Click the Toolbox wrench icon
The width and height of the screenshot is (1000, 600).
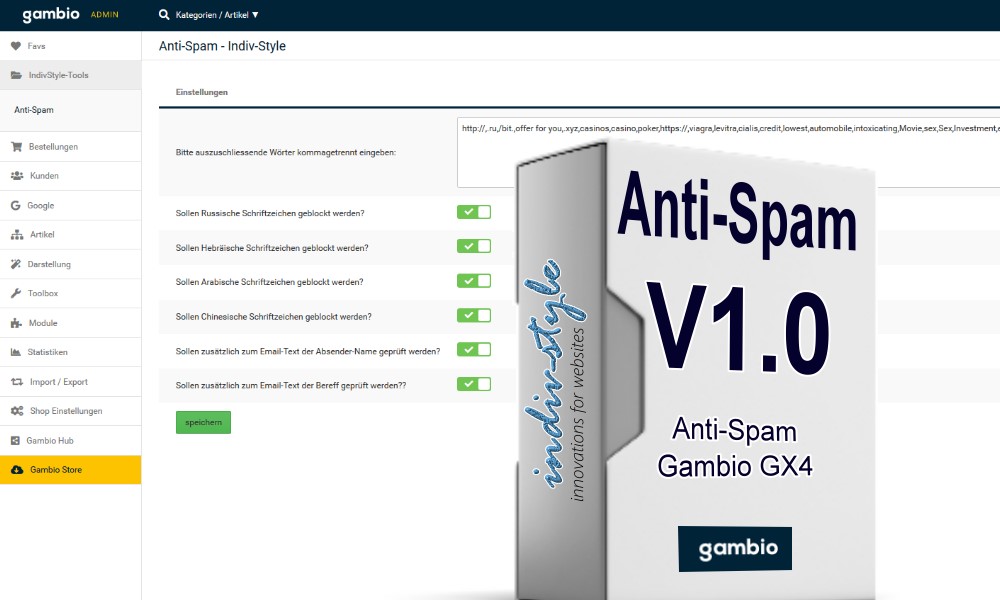(16, 293)
